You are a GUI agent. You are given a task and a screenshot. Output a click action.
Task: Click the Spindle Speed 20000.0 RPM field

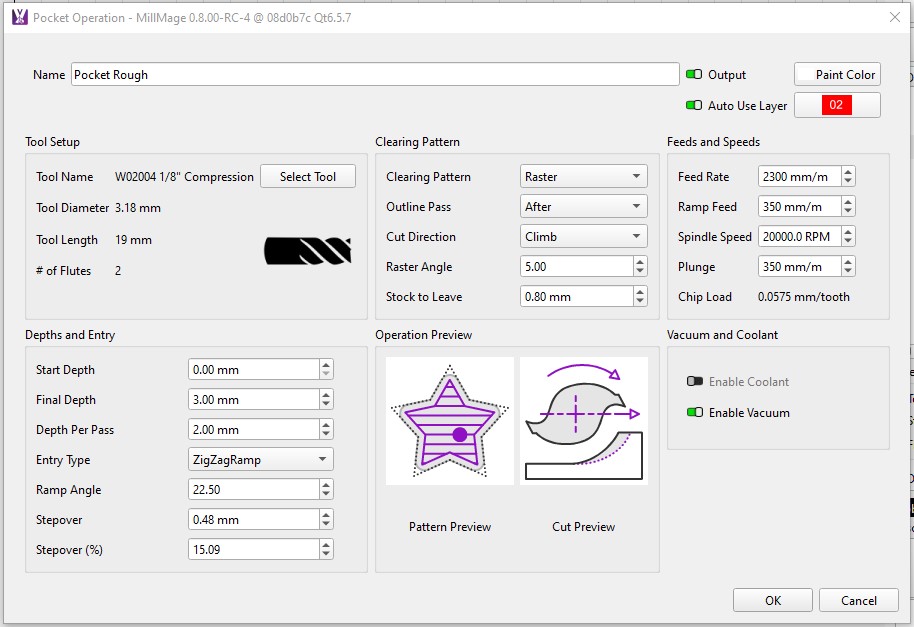point(799,237)
